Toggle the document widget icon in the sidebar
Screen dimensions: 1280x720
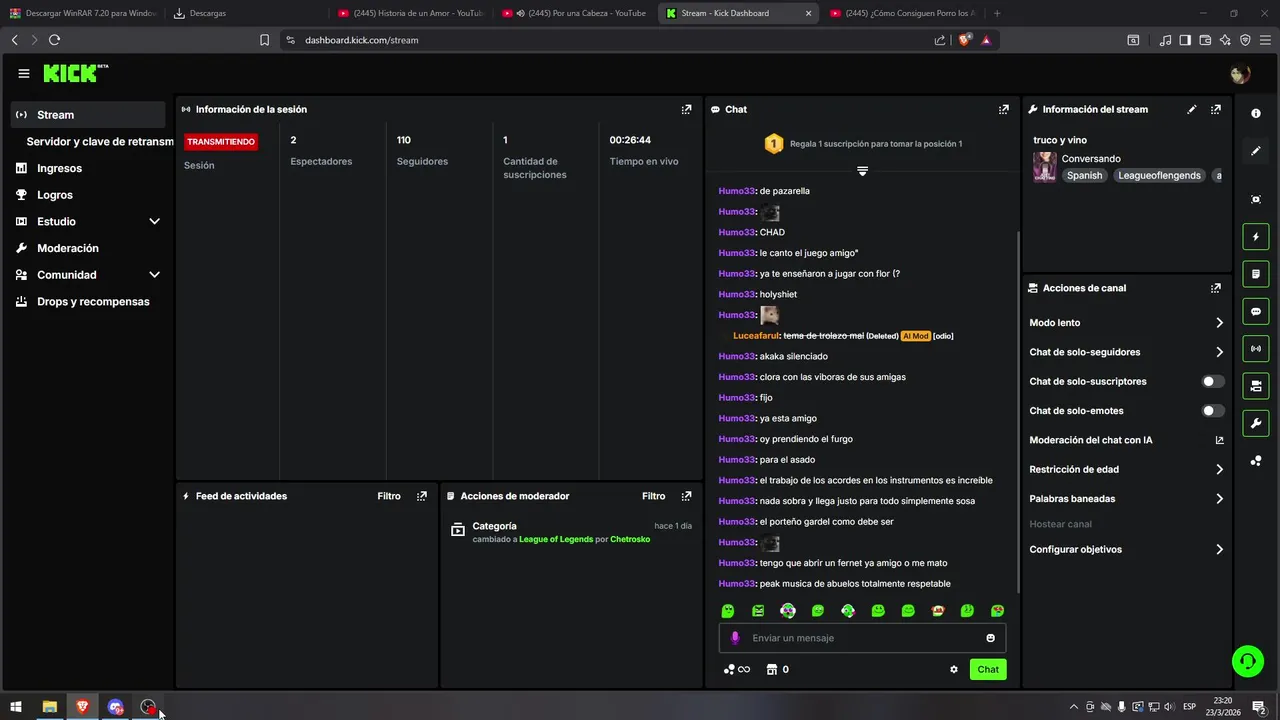[x=1256, y=274]
